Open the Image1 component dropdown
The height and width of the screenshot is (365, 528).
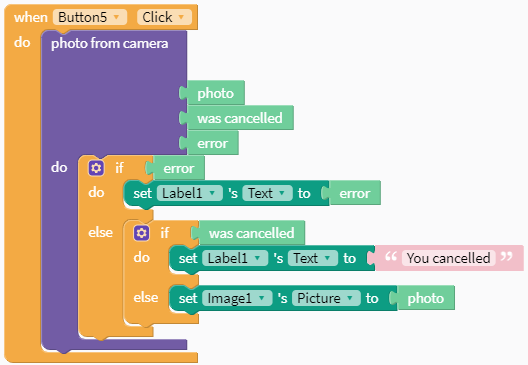[x=237, y=298]
